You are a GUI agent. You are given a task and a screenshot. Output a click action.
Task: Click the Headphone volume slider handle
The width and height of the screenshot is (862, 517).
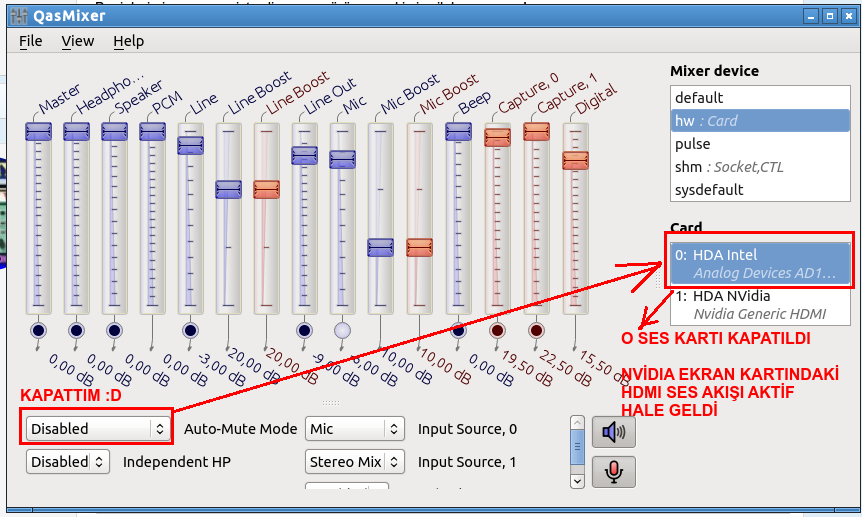[76, 131]
